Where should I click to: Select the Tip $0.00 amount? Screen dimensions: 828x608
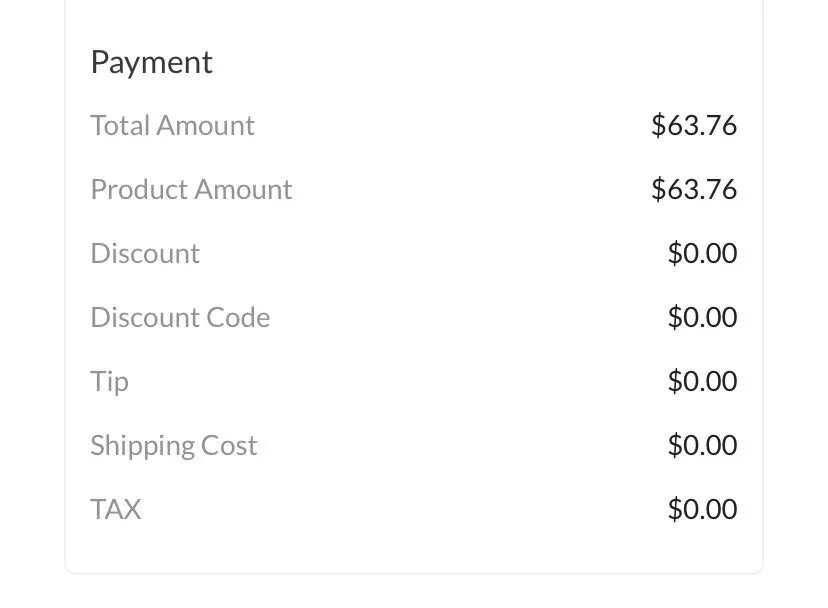point(702,381)
